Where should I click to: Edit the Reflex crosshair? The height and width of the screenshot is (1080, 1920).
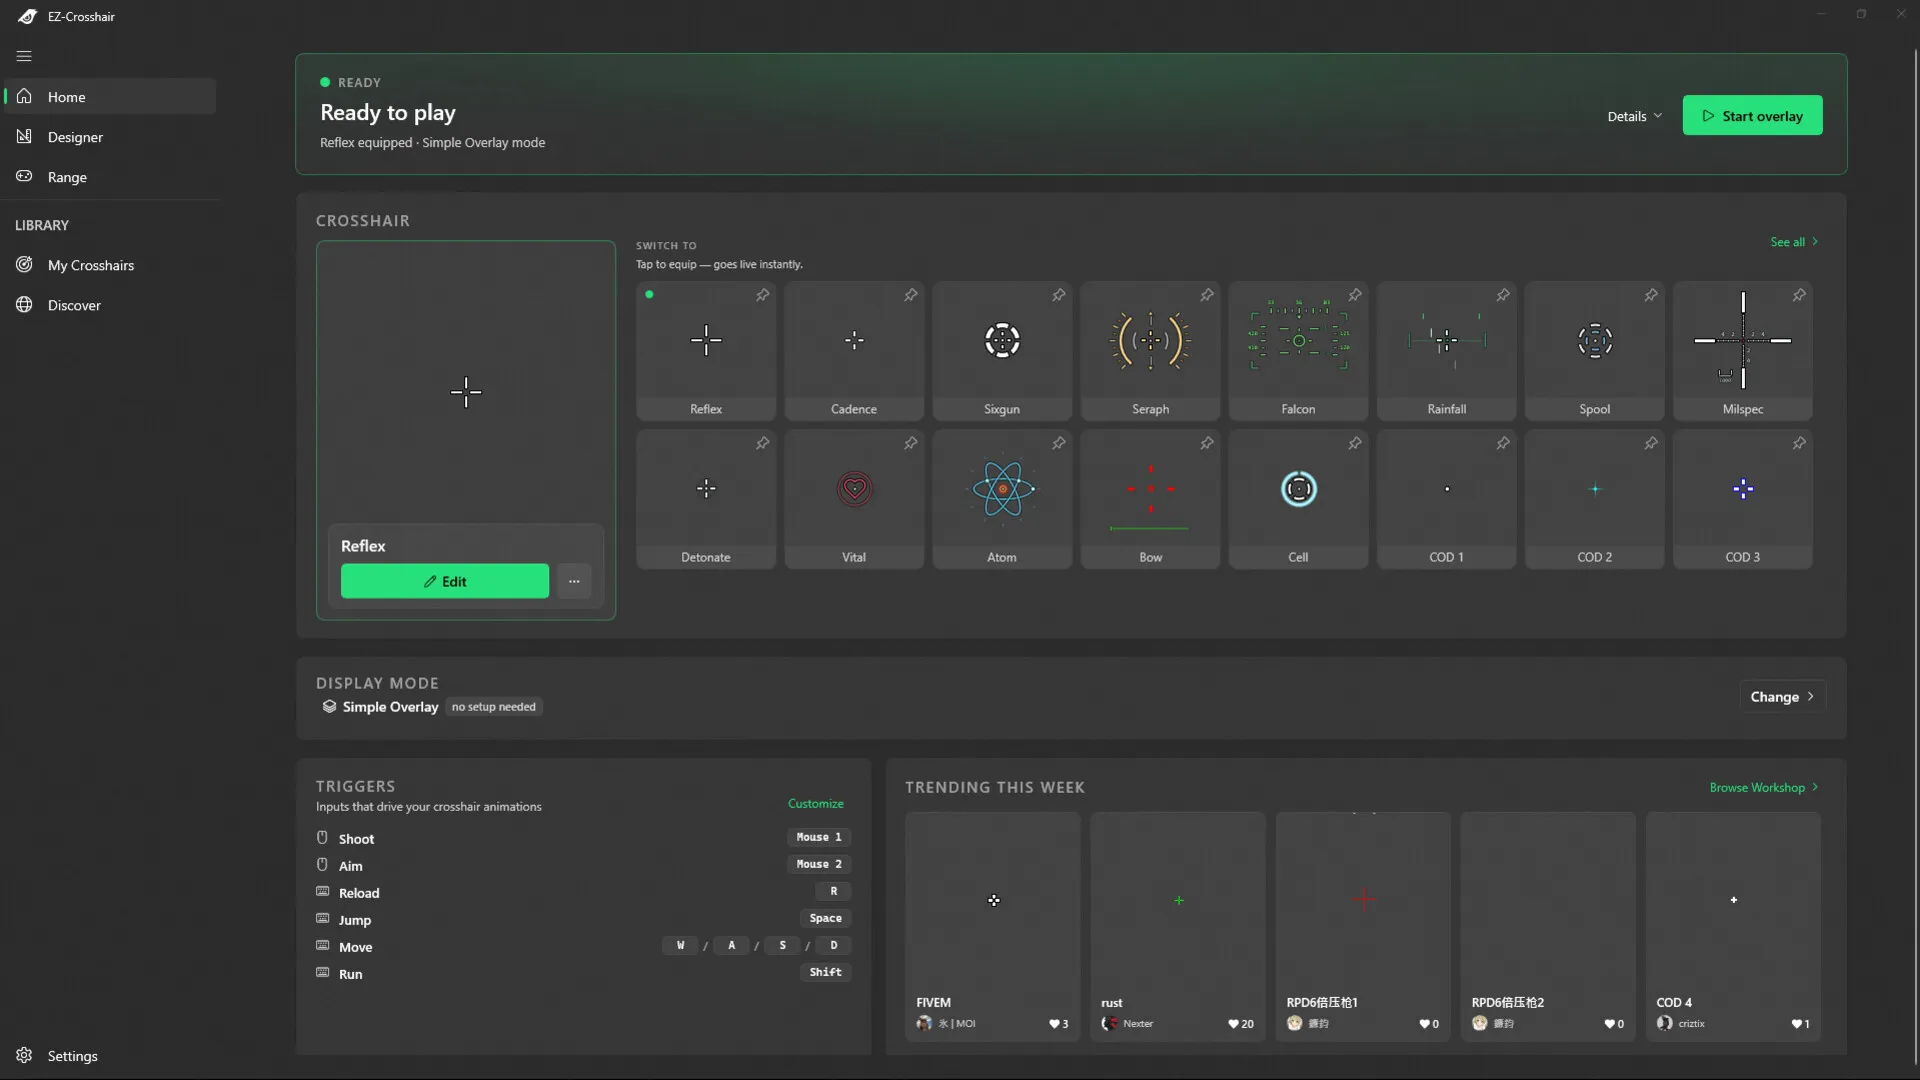click(445, 581)
